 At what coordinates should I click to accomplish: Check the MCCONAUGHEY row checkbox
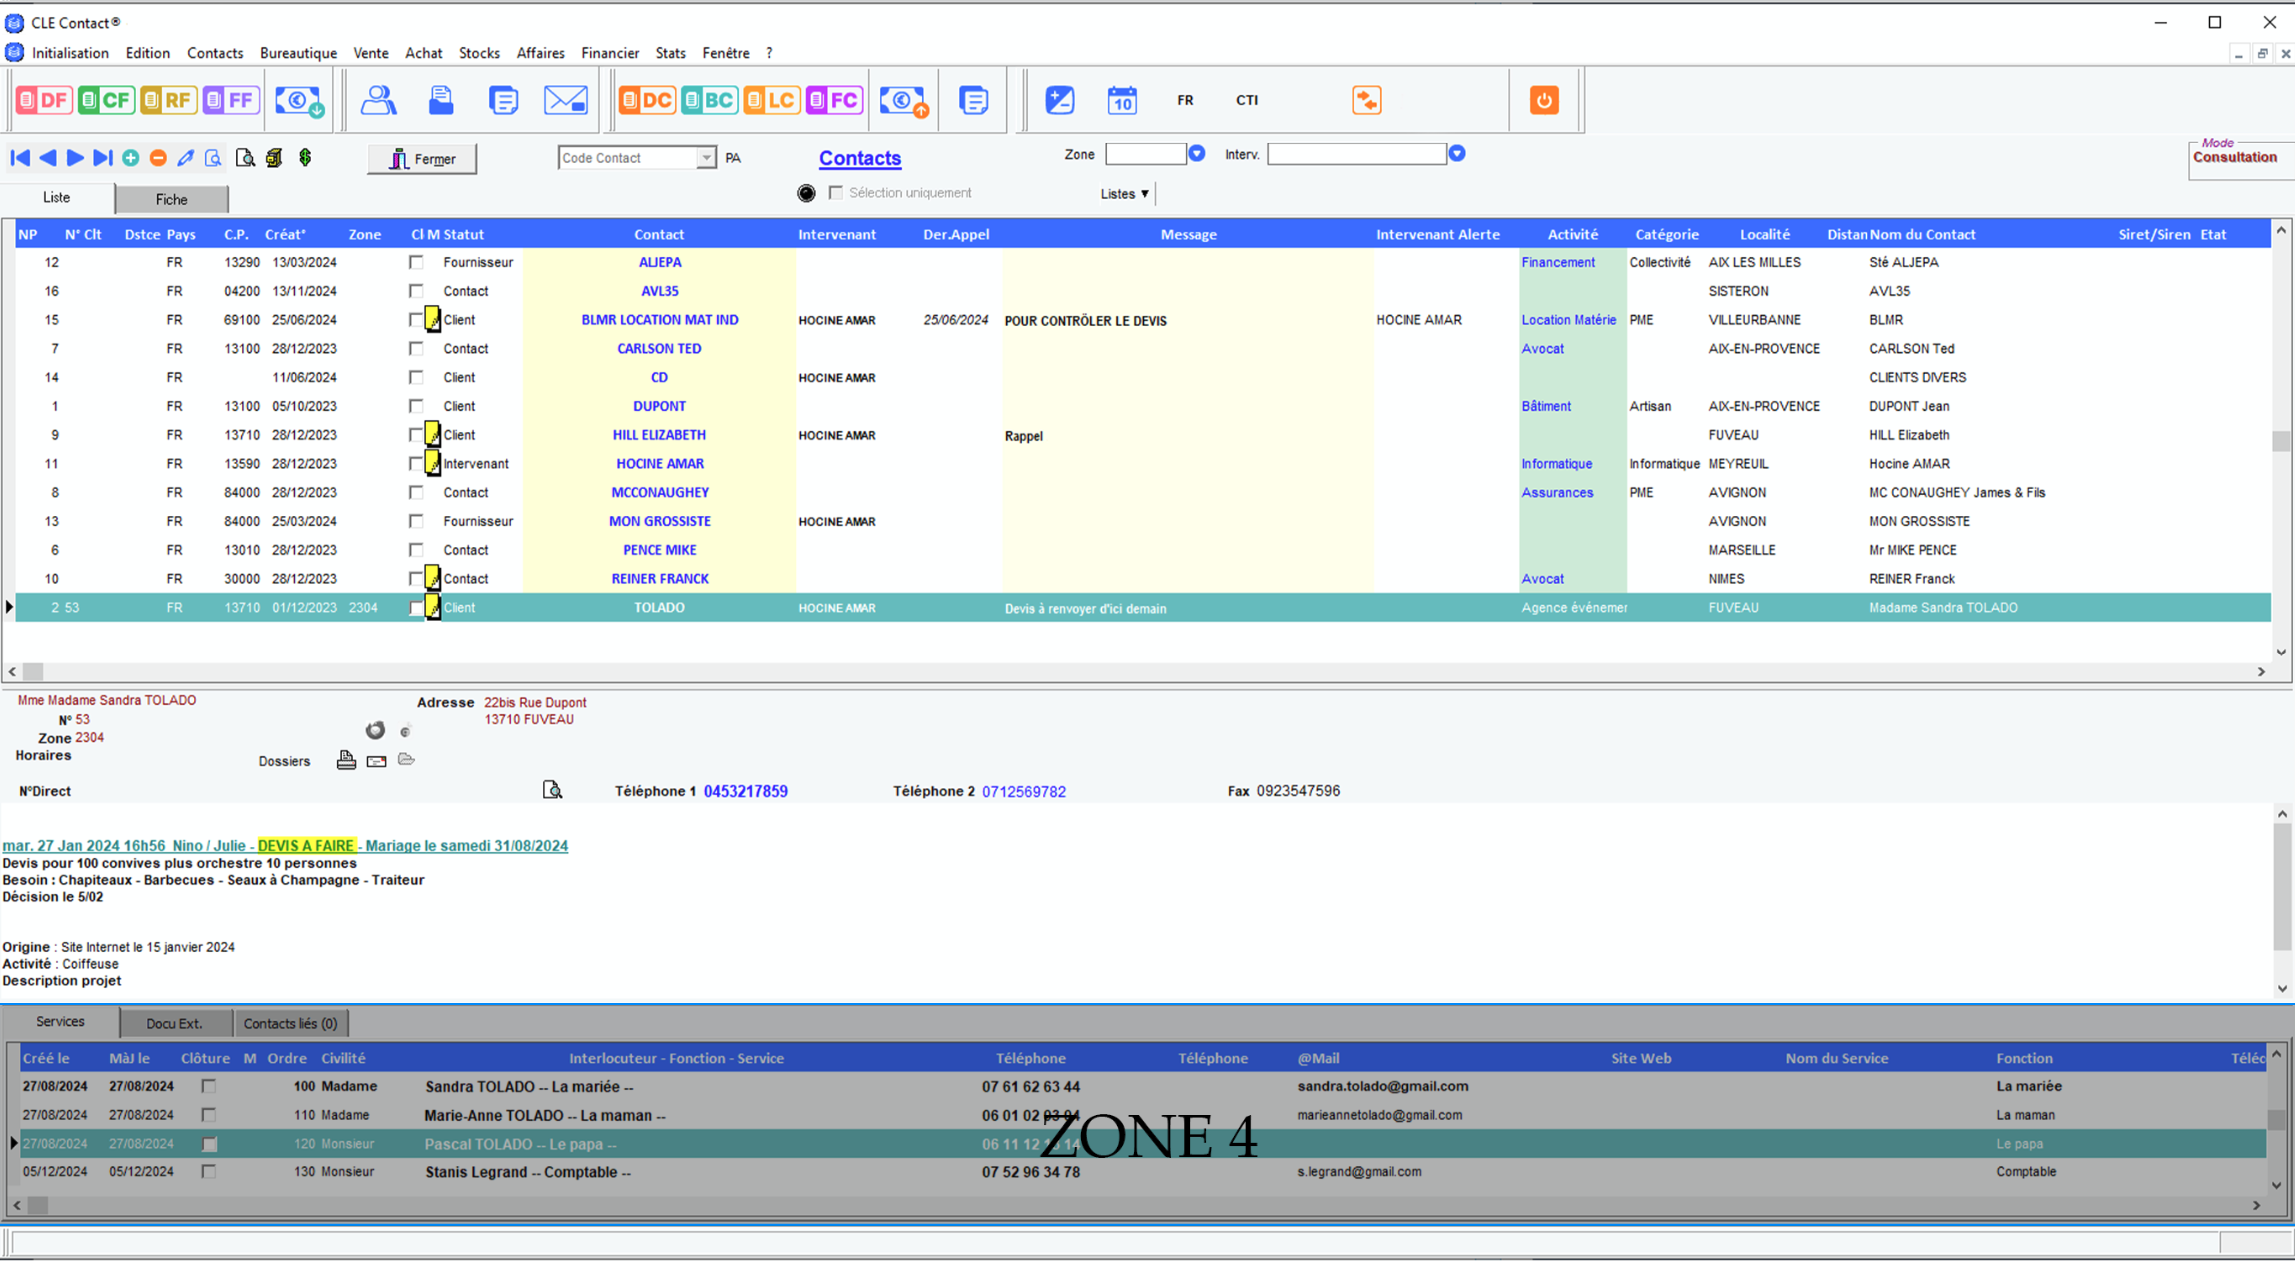(x=416, y=492)
